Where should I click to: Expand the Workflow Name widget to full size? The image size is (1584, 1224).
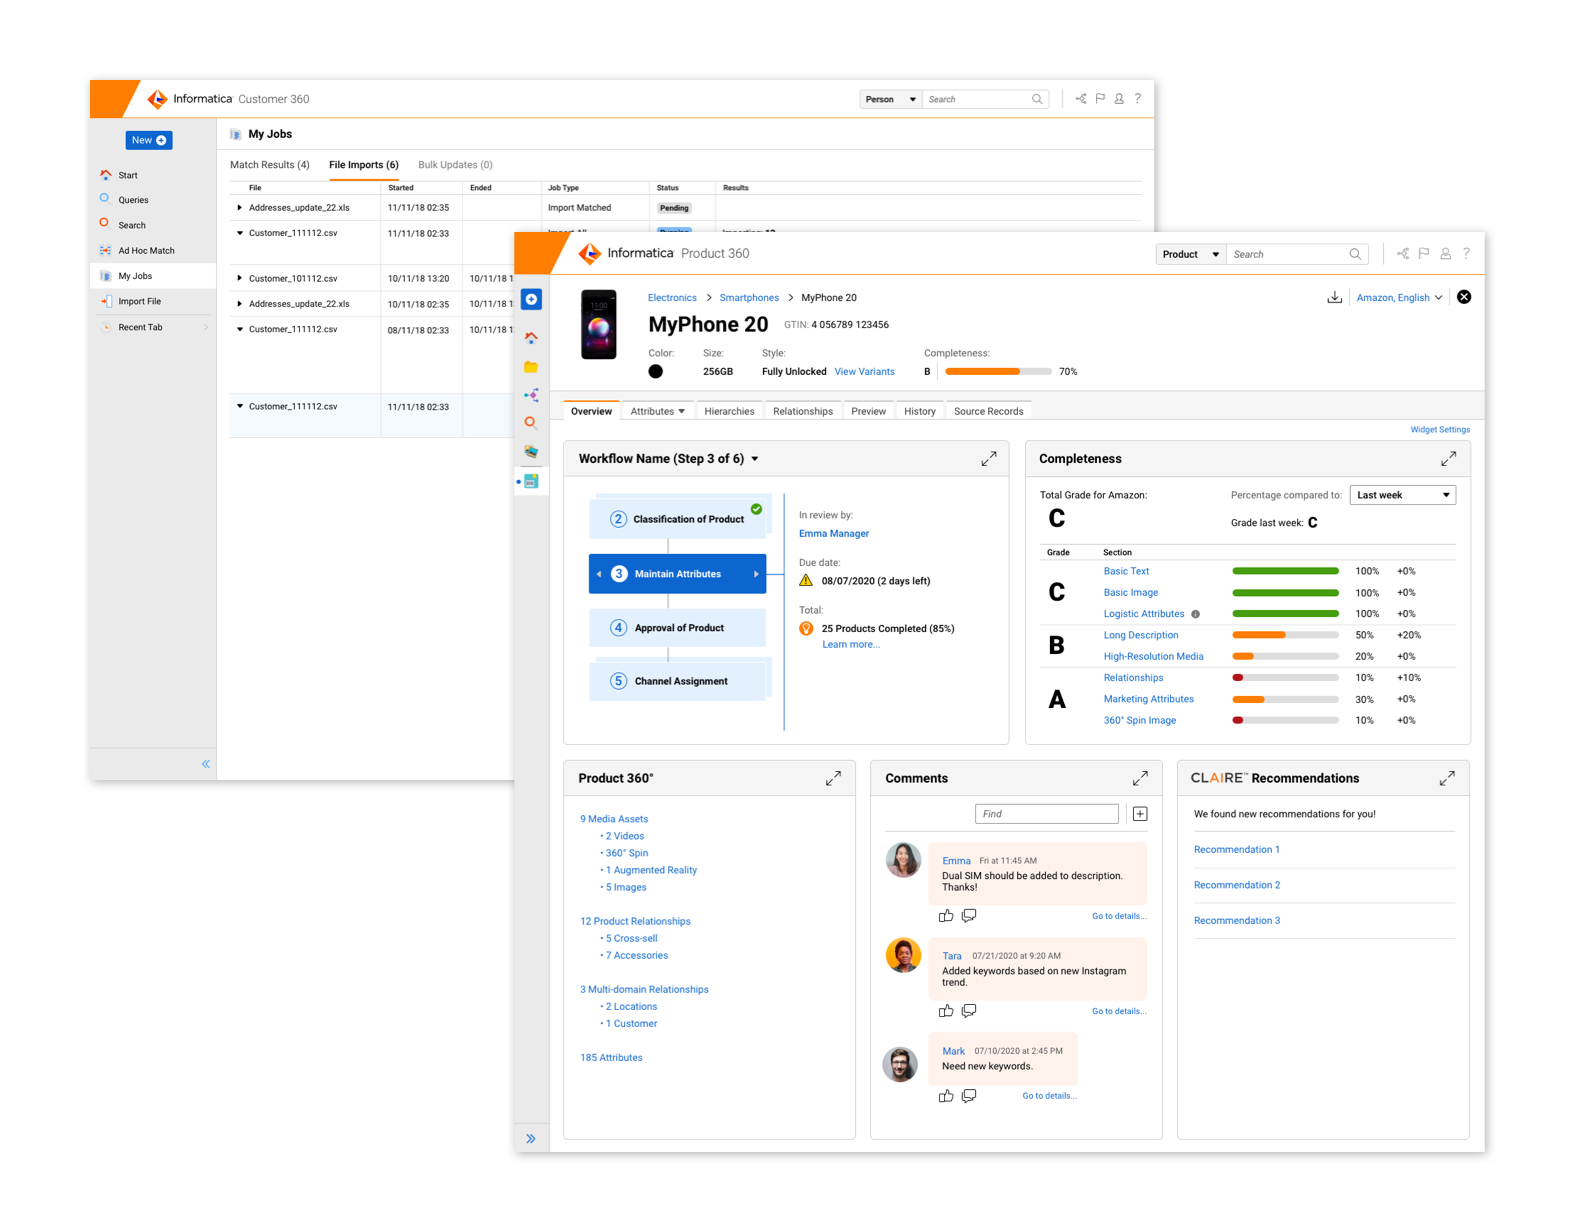(x=988, y=459)
